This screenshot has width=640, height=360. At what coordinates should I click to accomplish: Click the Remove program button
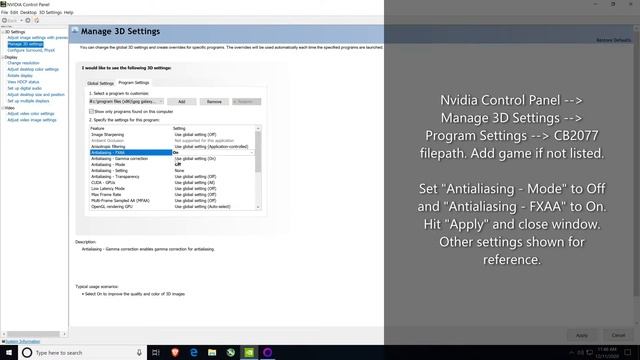pos(214,102)
